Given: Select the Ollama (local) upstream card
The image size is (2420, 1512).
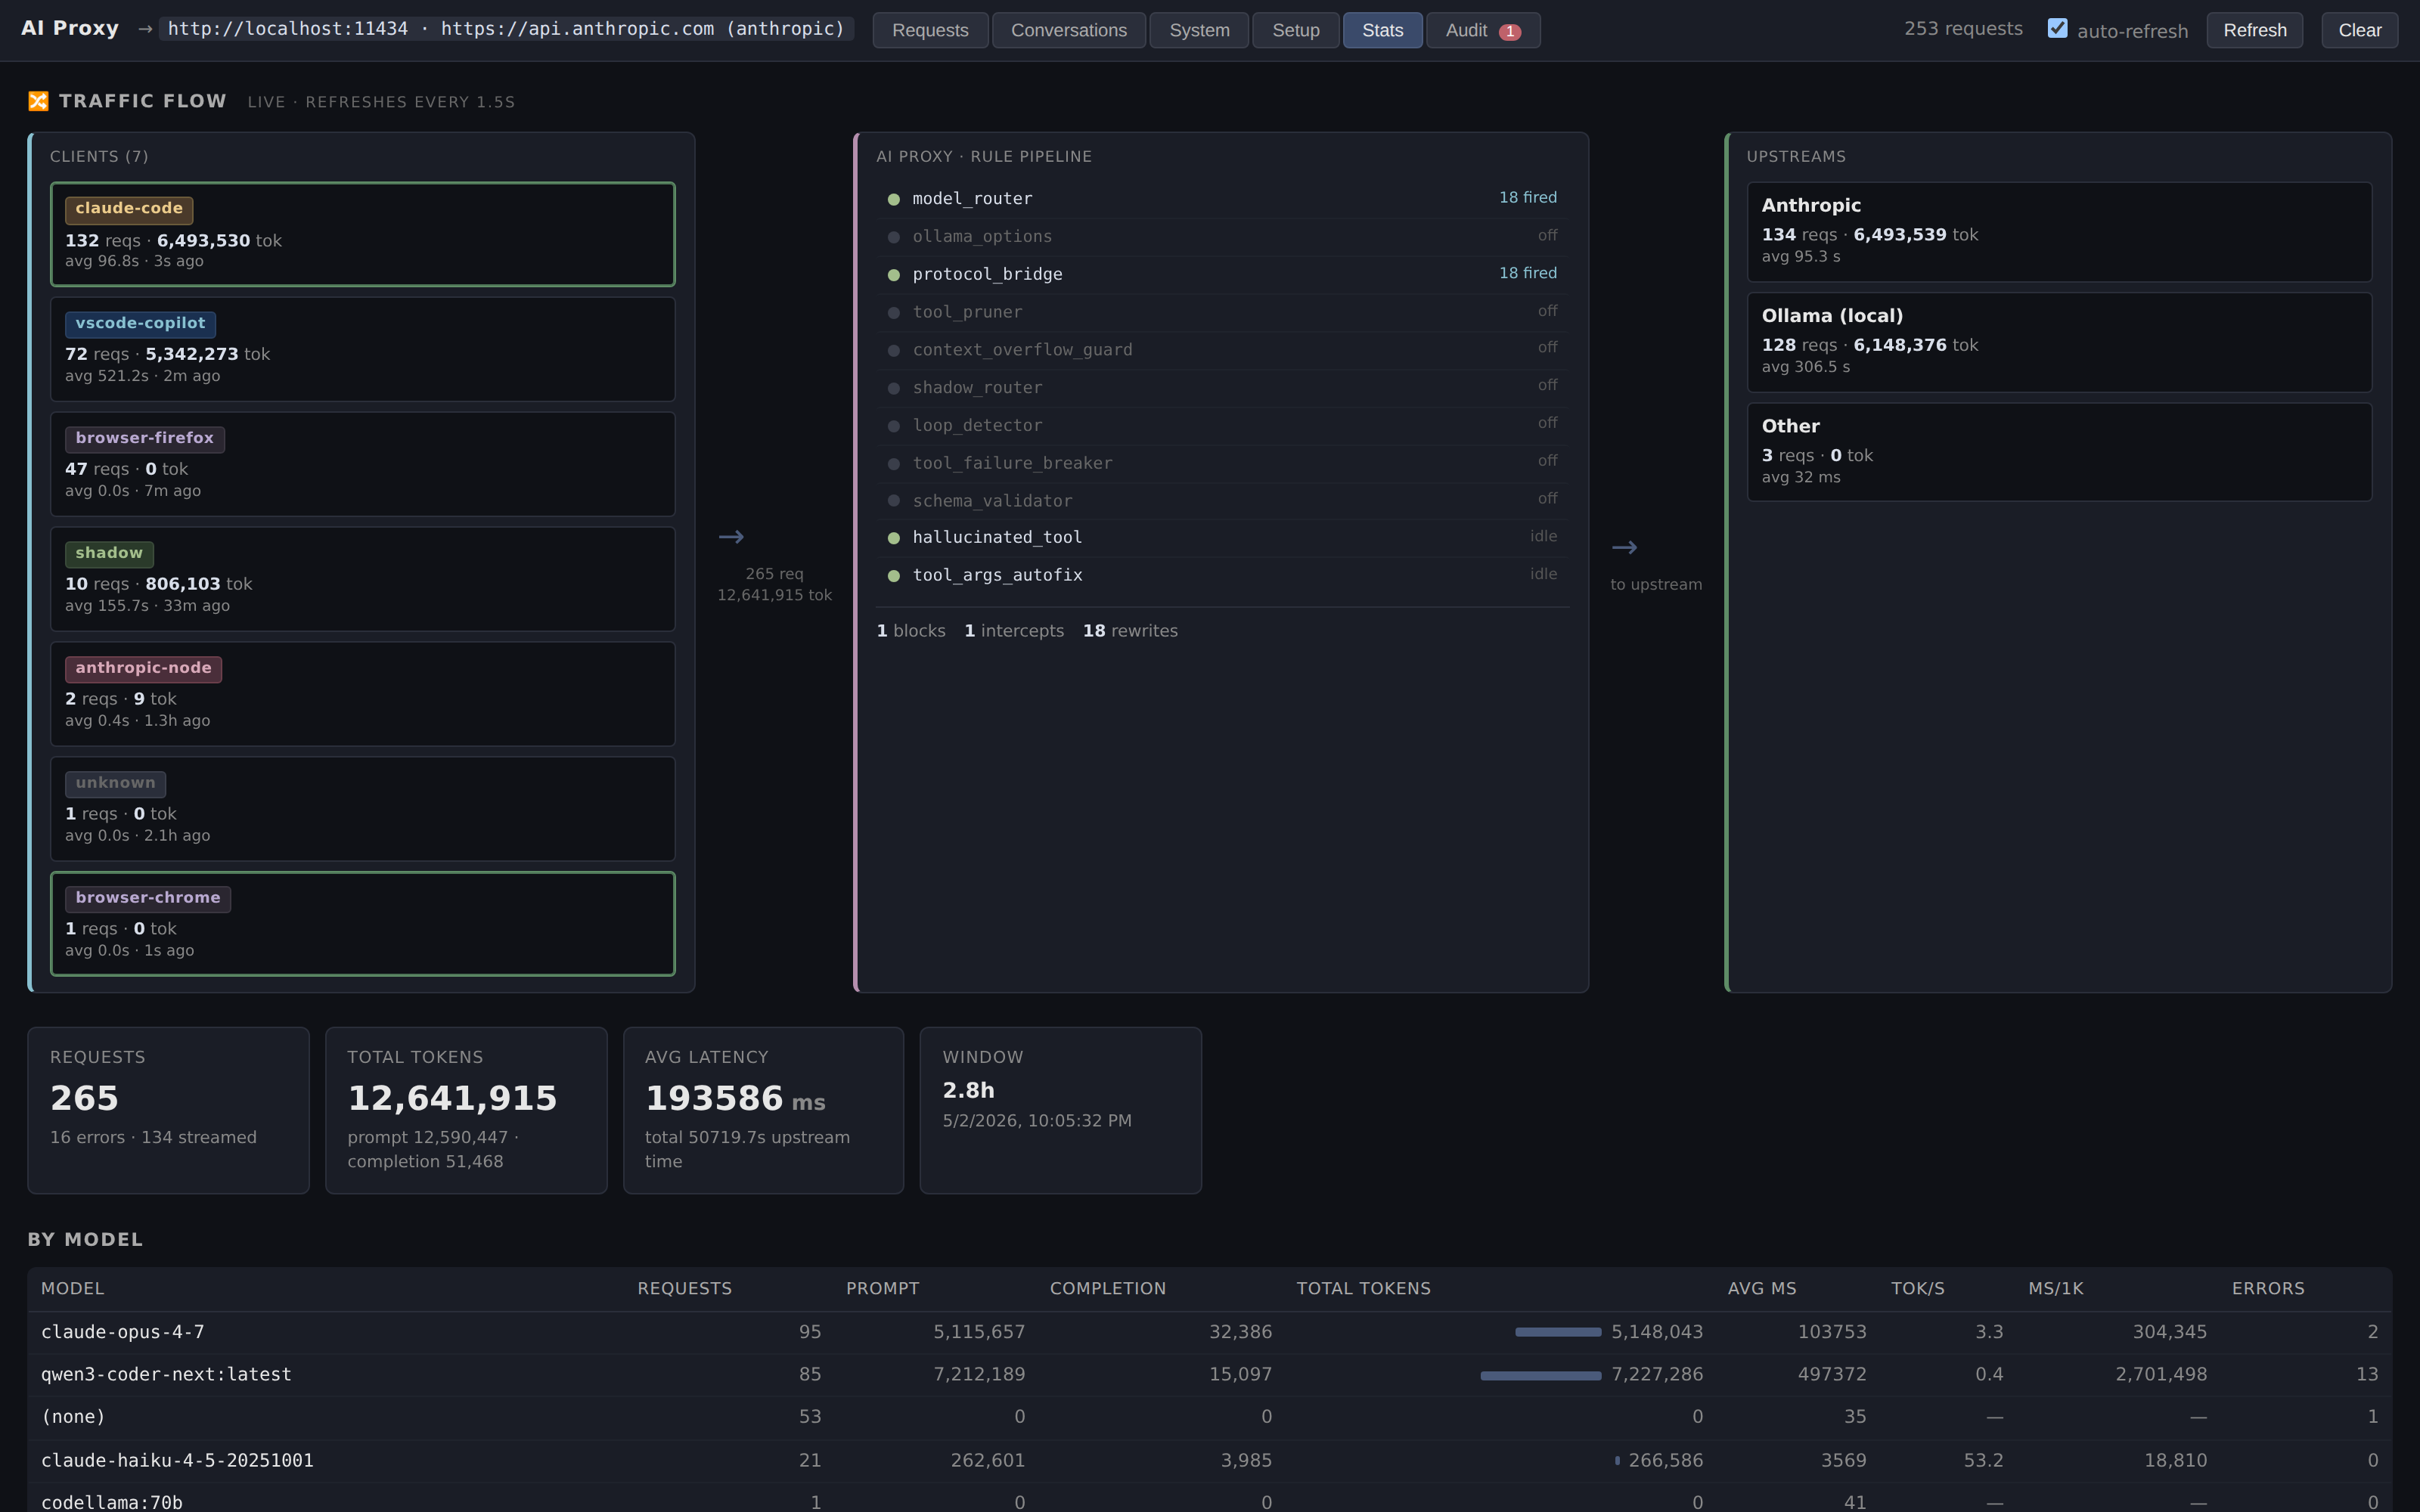Looking at the screenshot, I should (2059, 342).
